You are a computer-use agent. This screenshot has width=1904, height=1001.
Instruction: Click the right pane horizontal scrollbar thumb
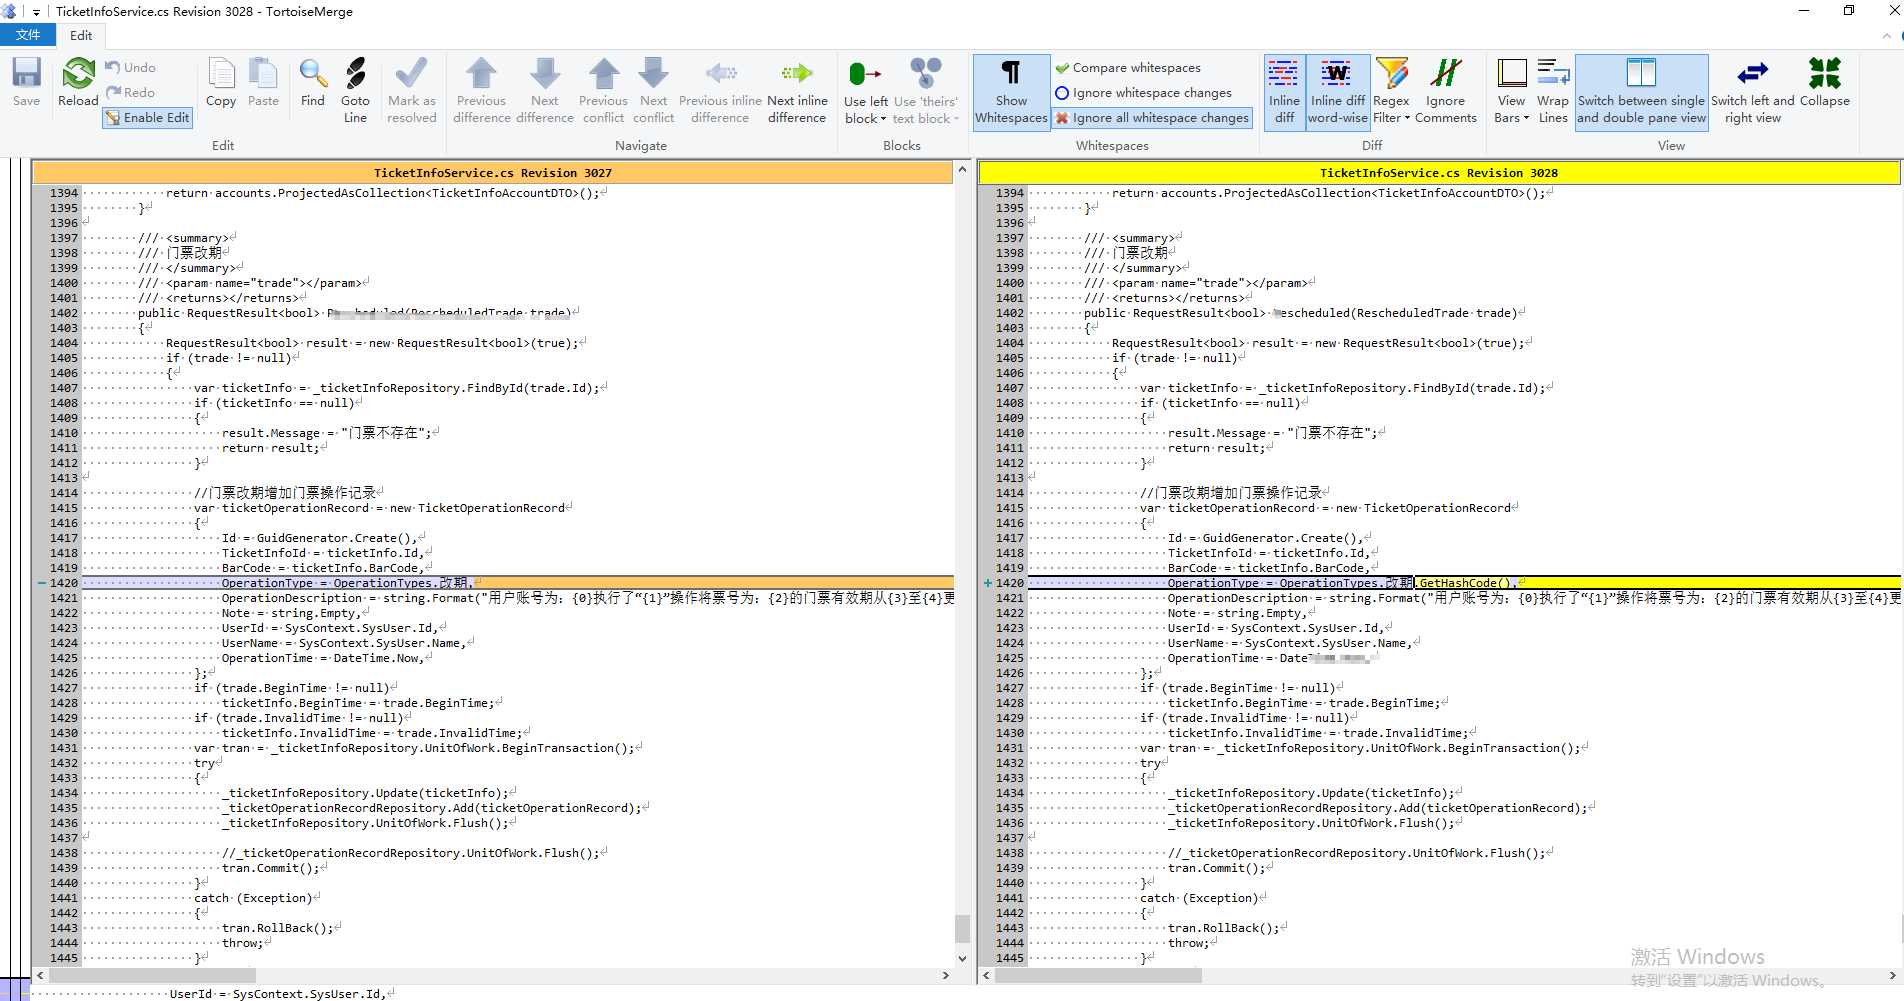tap(1098, 975)
